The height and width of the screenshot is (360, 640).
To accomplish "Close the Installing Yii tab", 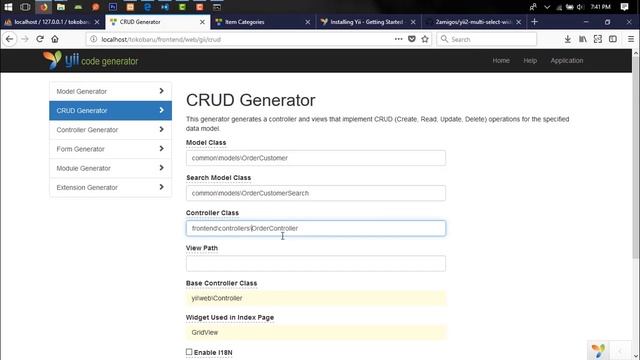I will click(x=413, y=22).
